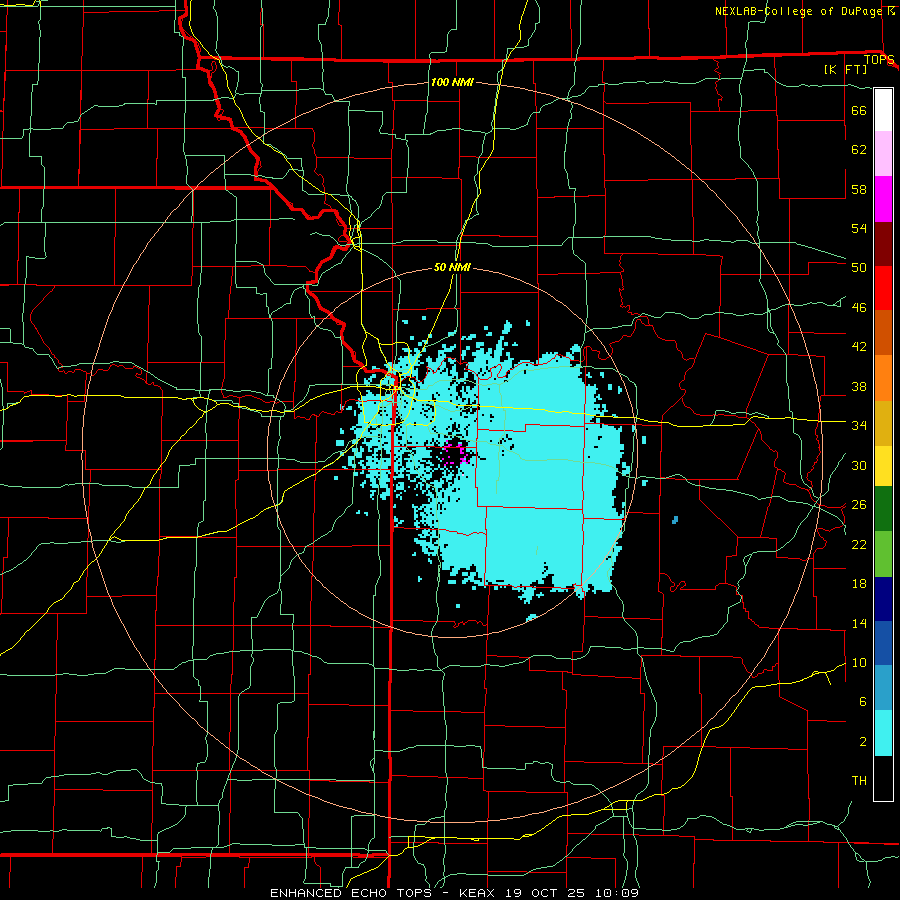This screenshot has width=900, height=900.
Task: Select the dark green 22-26 kft legend swatch
Action: [x=883, y=509]
